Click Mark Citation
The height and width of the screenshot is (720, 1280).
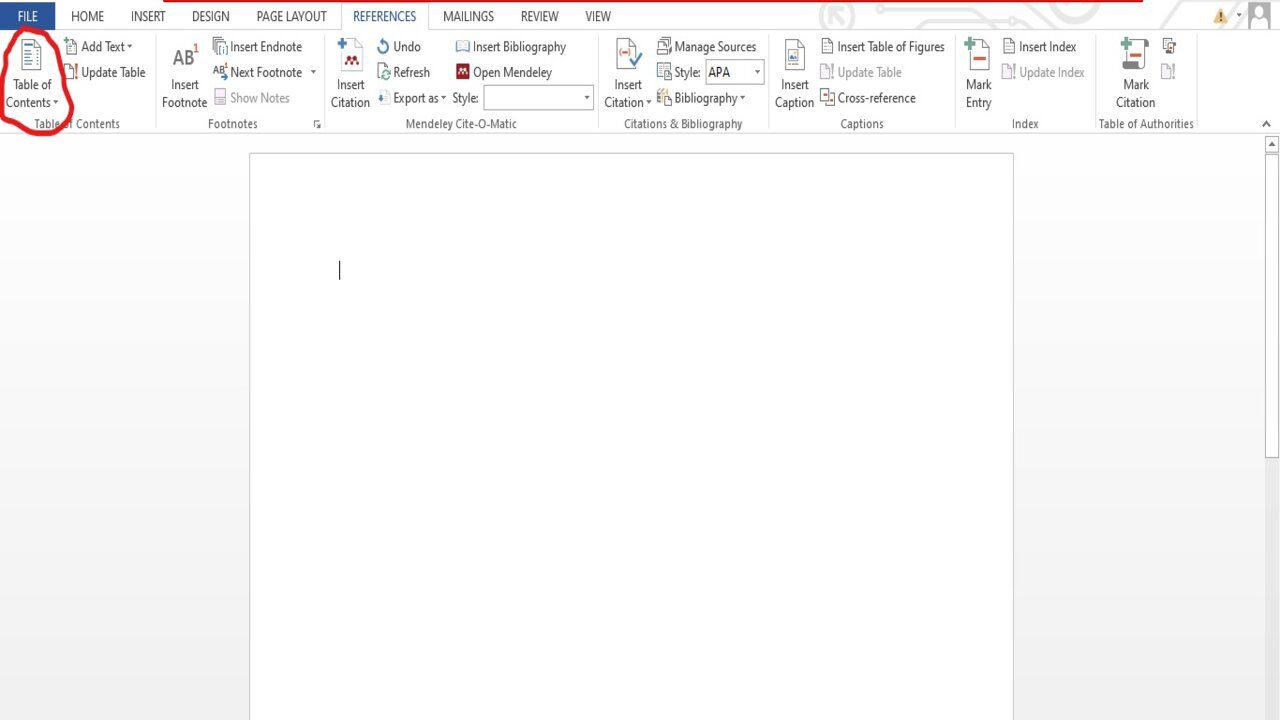1135,75
